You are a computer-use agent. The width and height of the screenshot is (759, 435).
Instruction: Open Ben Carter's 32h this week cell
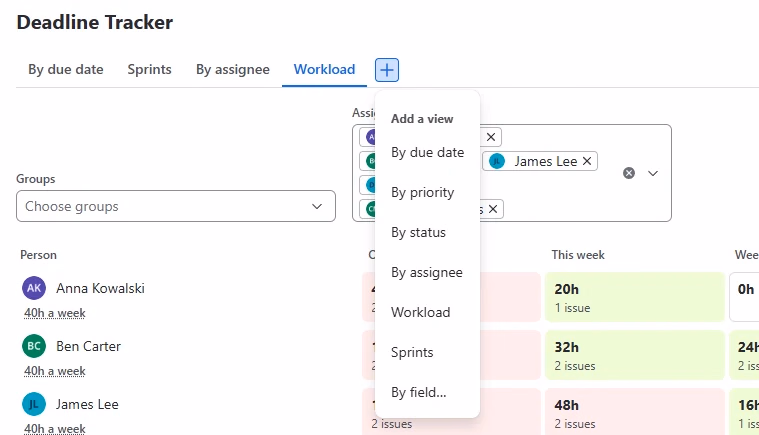tap(635, 355)
